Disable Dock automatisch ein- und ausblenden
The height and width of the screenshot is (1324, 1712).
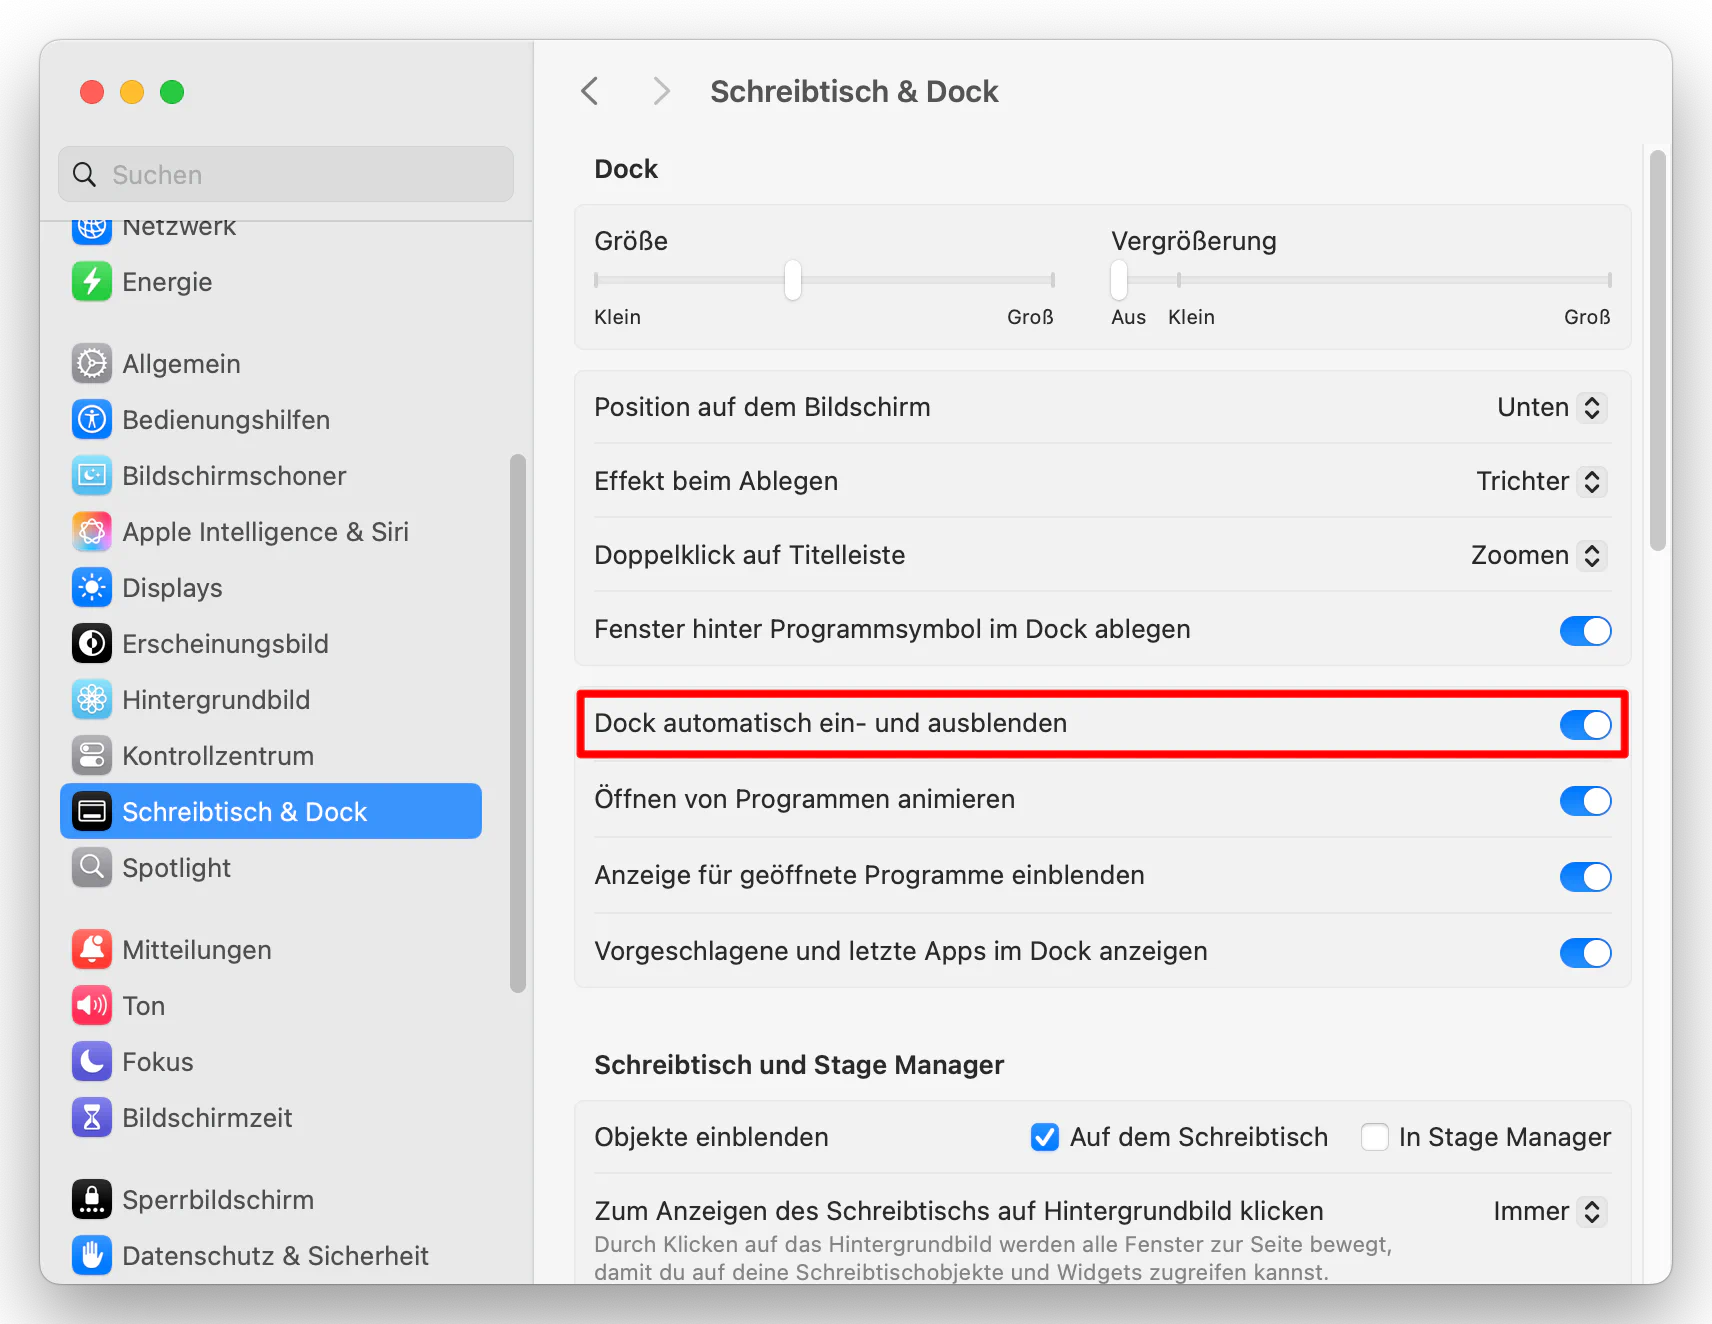click(x=1585, y=725)
